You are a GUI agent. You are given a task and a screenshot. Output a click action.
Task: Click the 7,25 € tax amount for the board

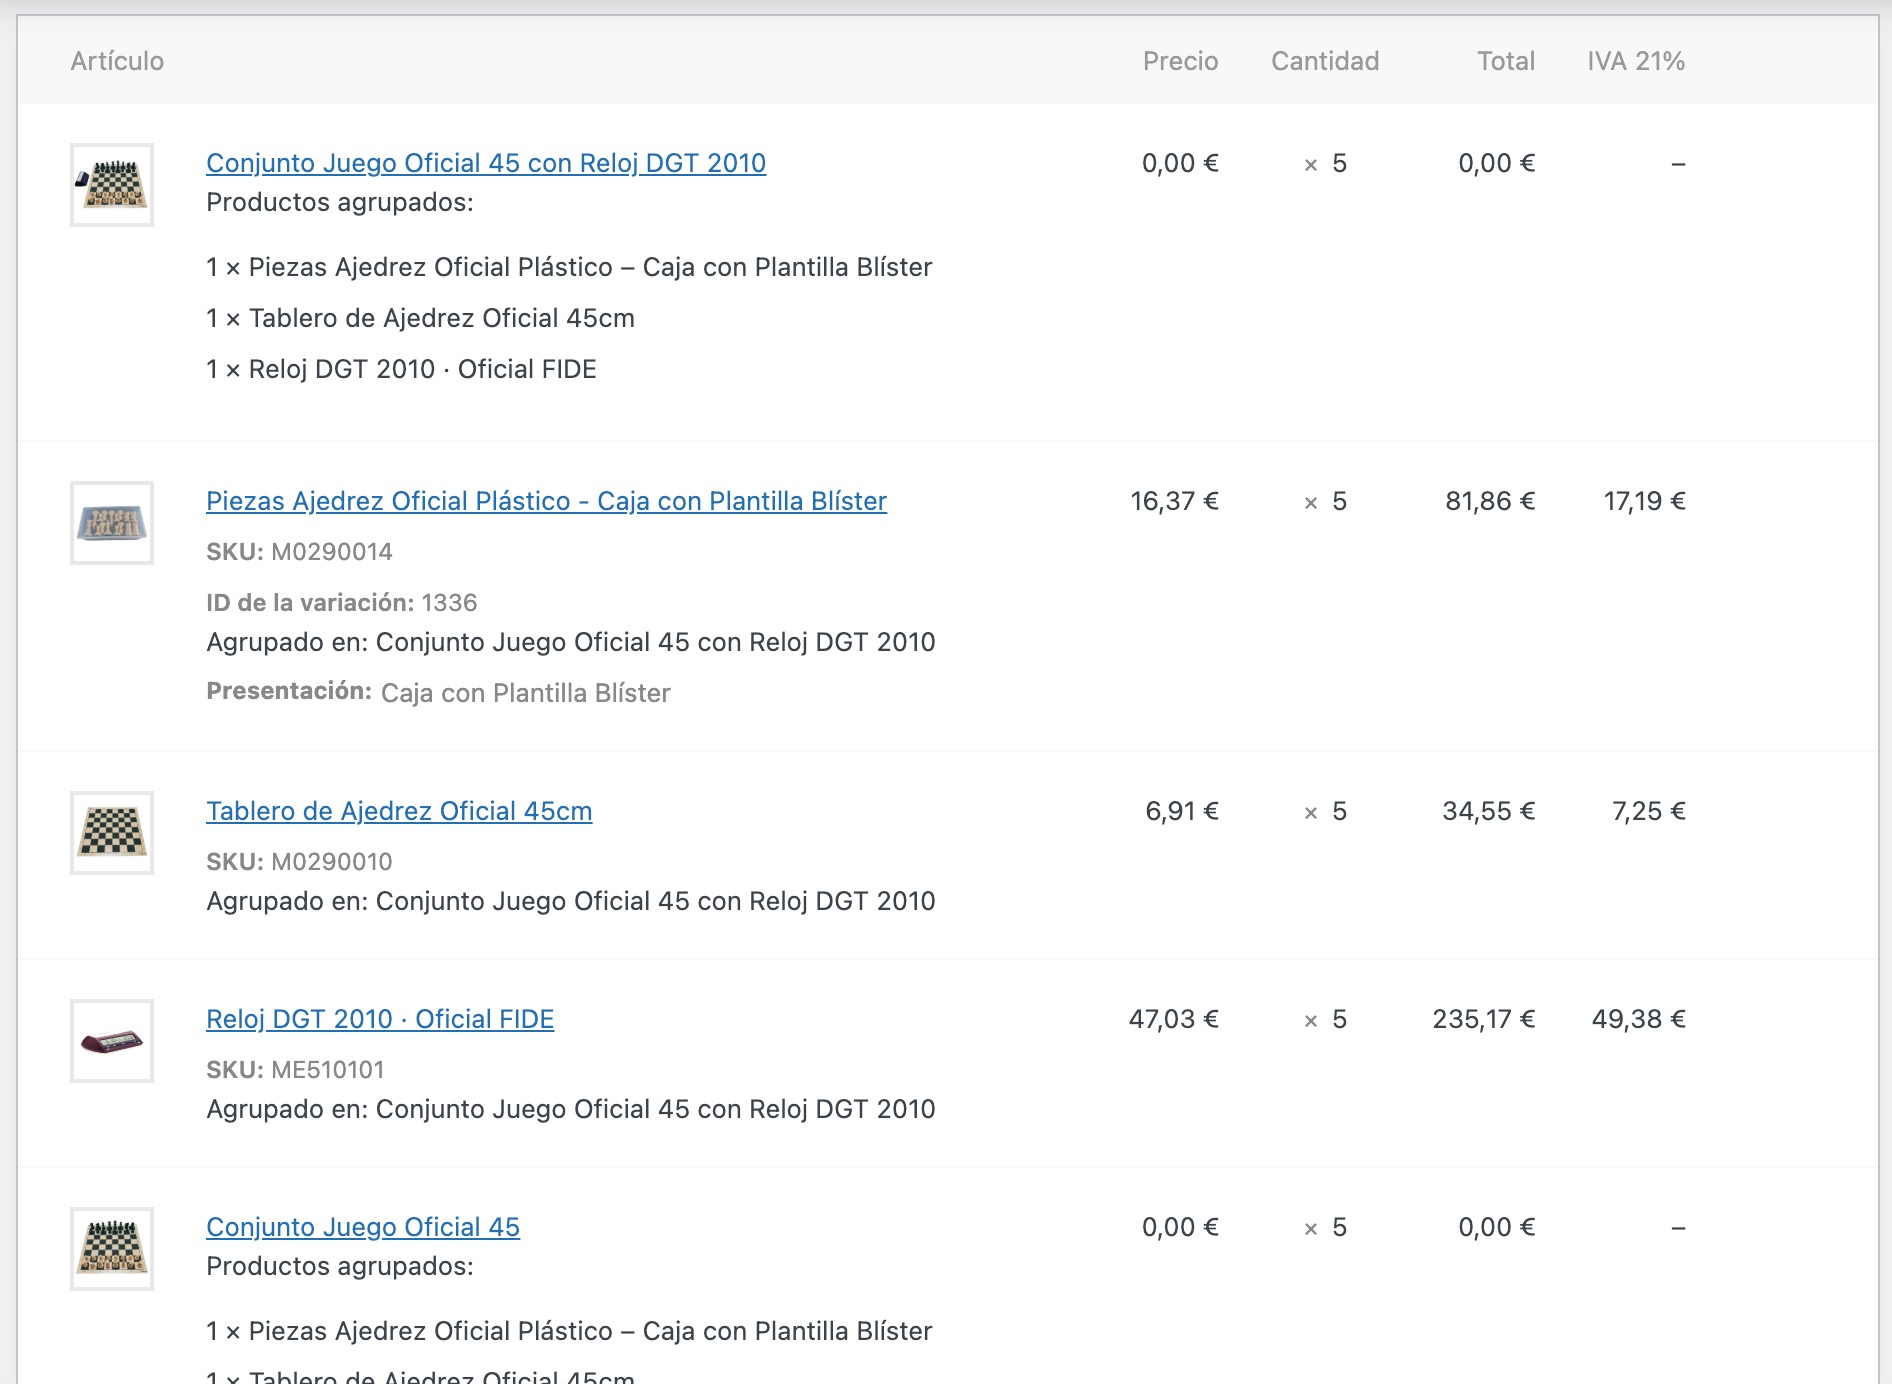coord(1648,811)
